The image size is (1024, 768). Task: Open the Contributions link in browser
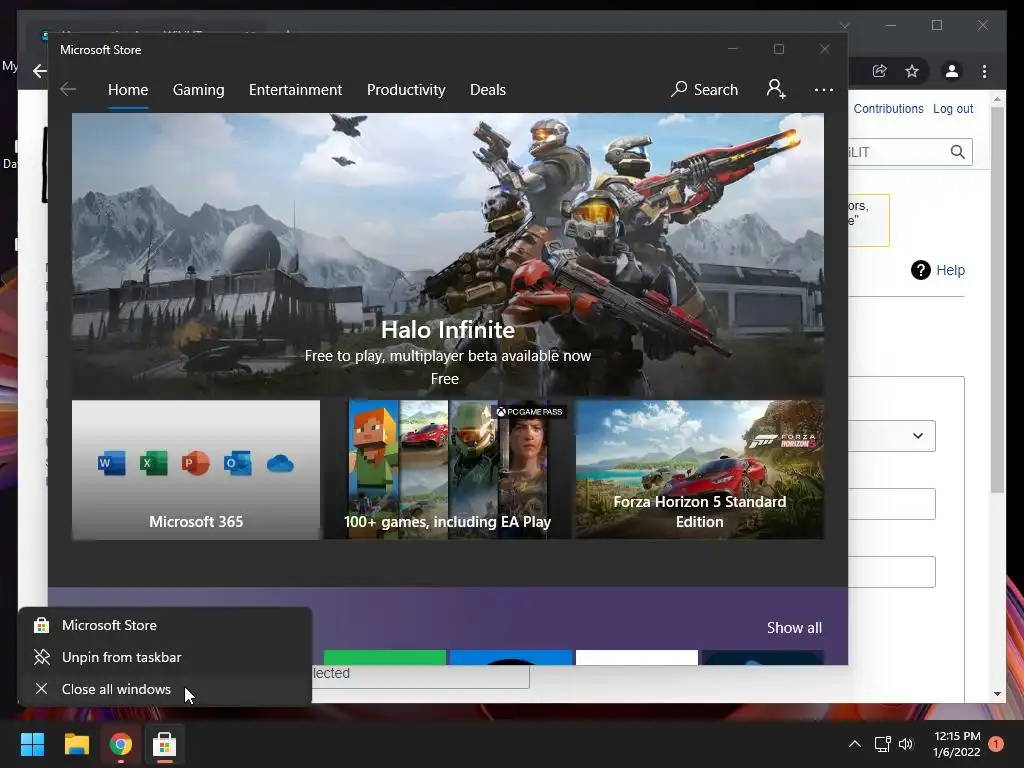(888, 108)
